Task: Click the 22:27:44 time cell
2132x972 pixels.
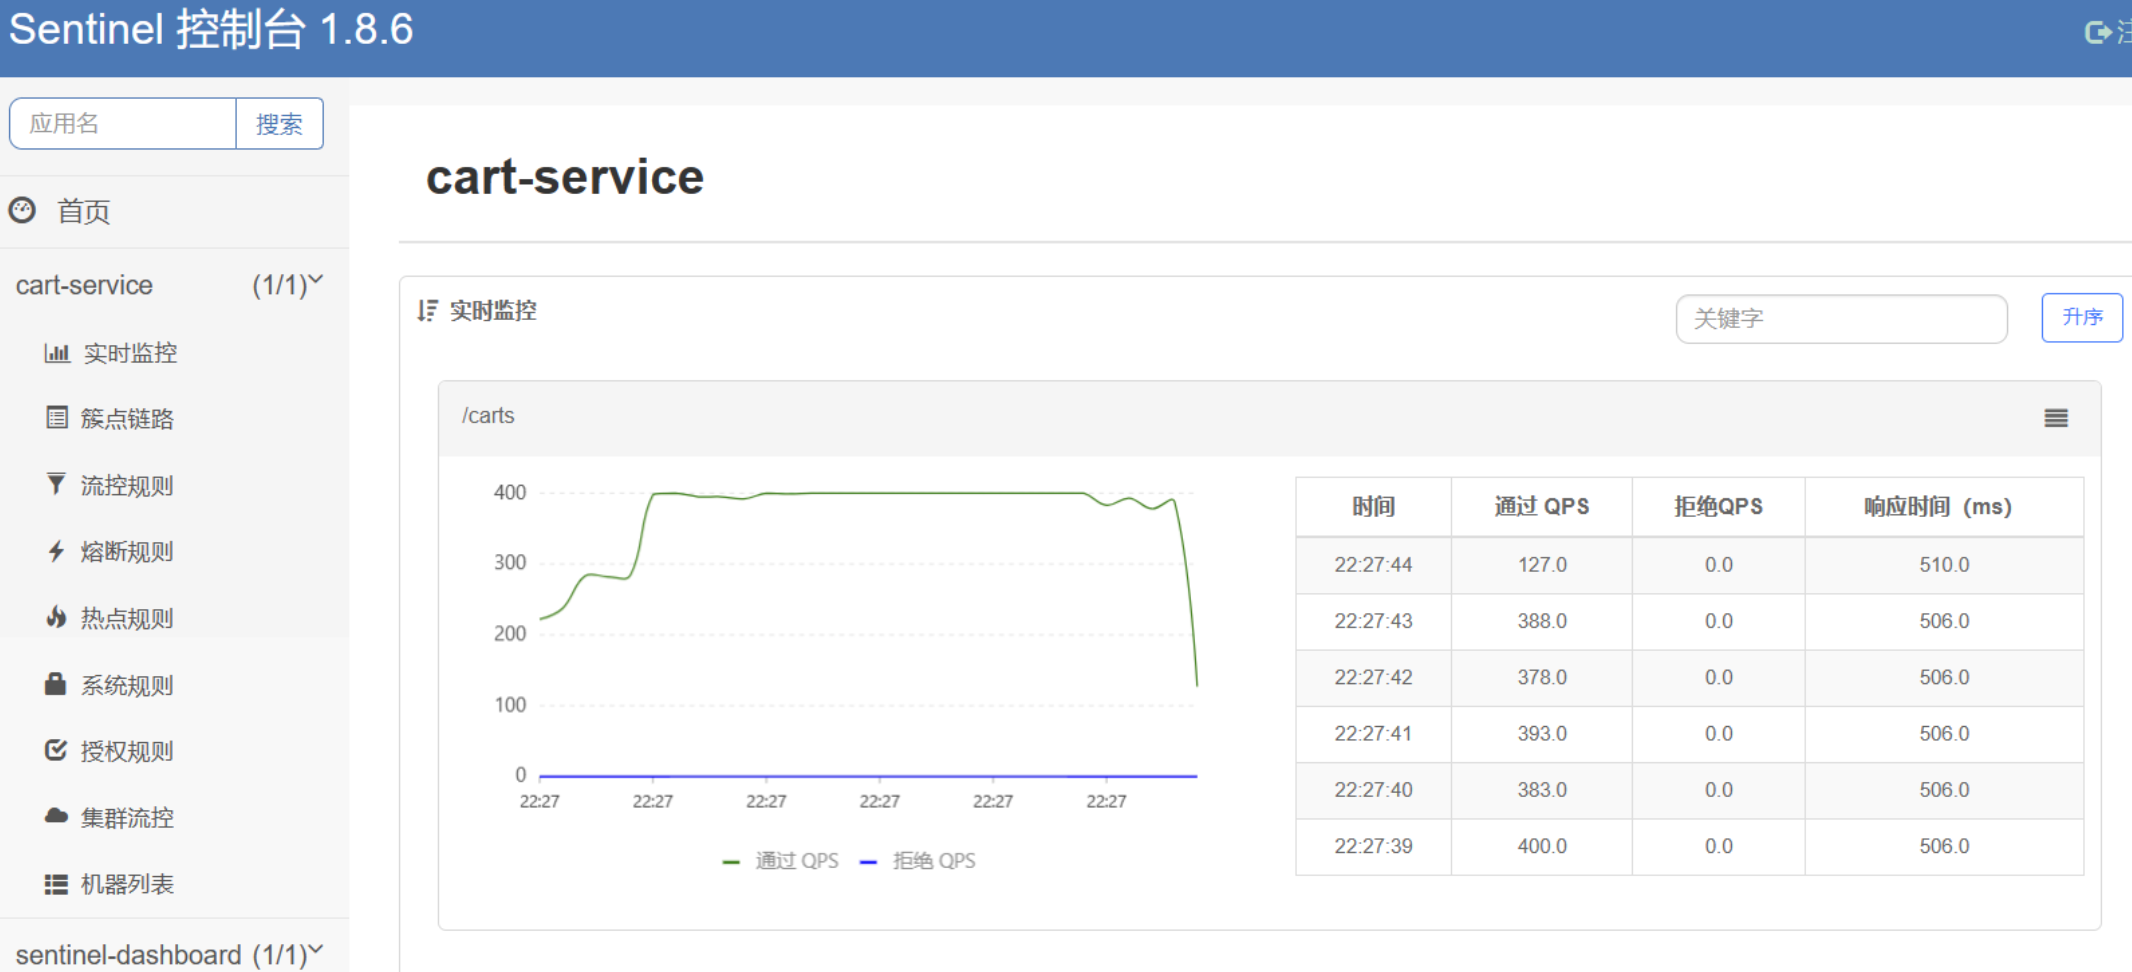Action: pyautogui.click(x=1373, y=565)
